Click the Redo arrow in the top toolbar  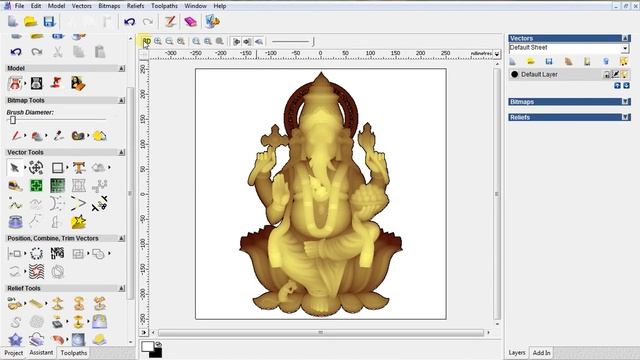[147, 21]
